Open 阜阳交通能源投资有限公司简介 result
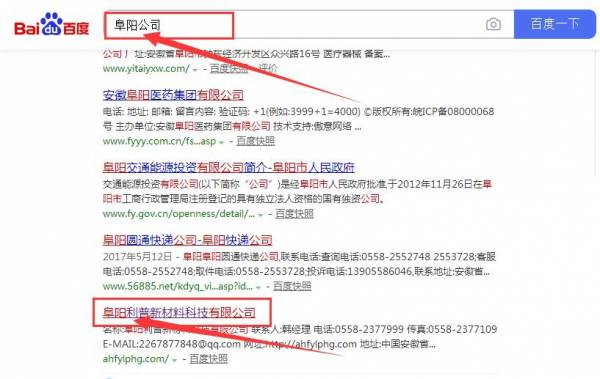600x379 pixels. tap(229, 167)
